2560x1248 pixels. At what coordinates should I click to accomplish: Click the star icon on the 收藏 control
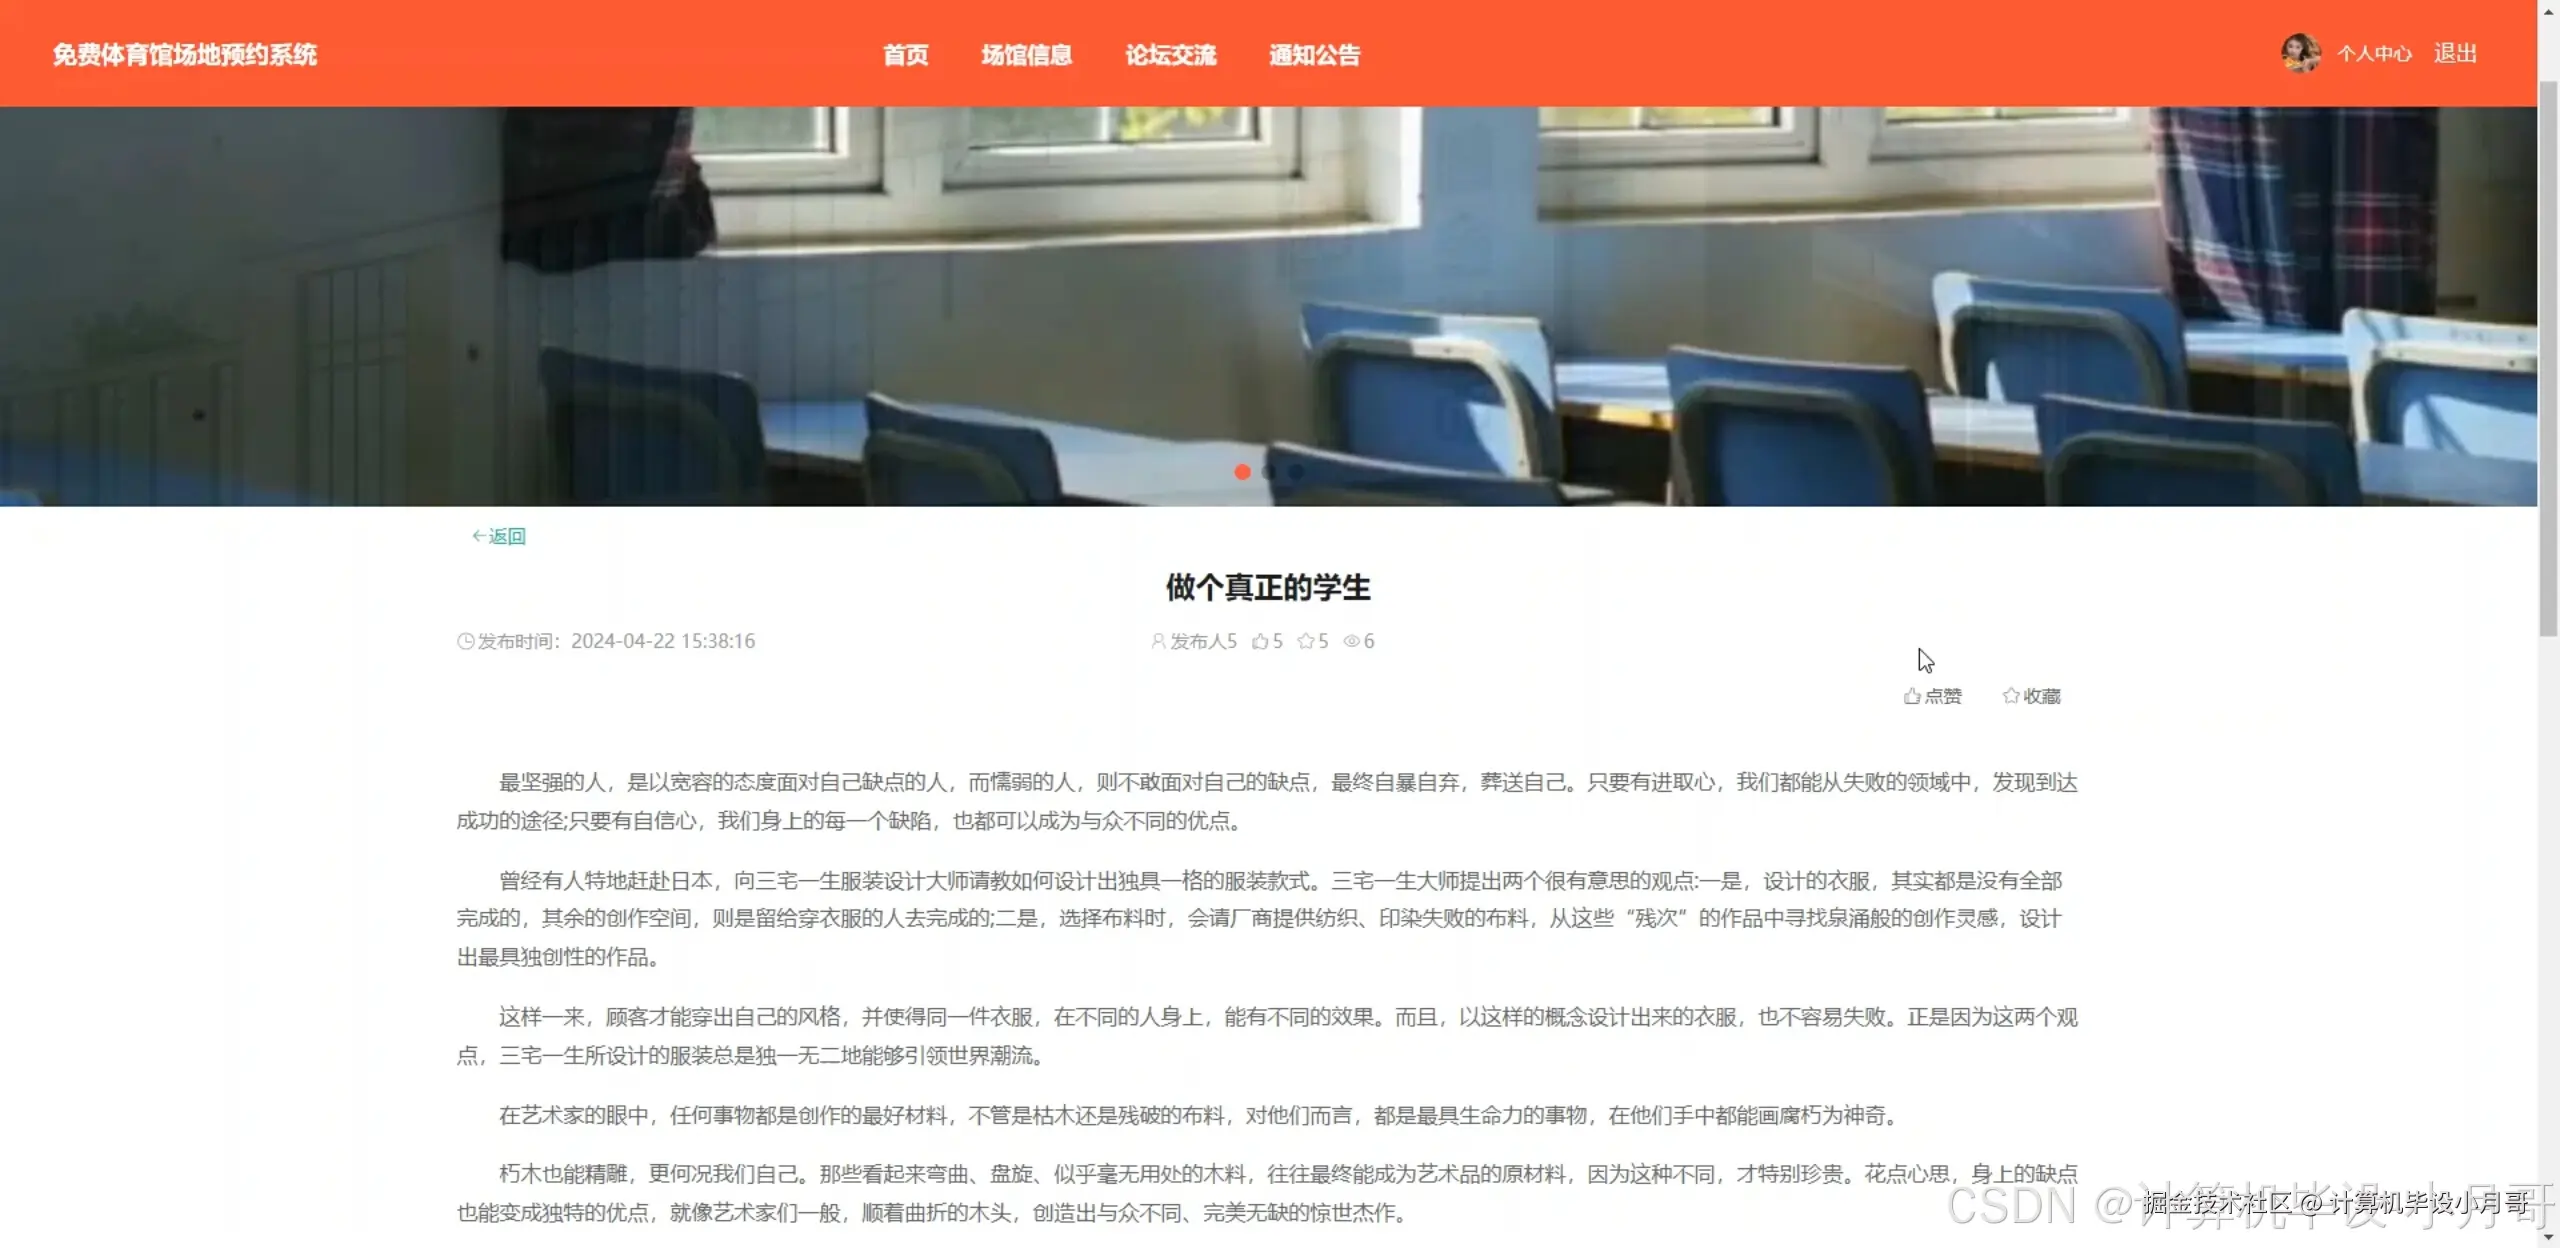click(x=2010, y=696)
